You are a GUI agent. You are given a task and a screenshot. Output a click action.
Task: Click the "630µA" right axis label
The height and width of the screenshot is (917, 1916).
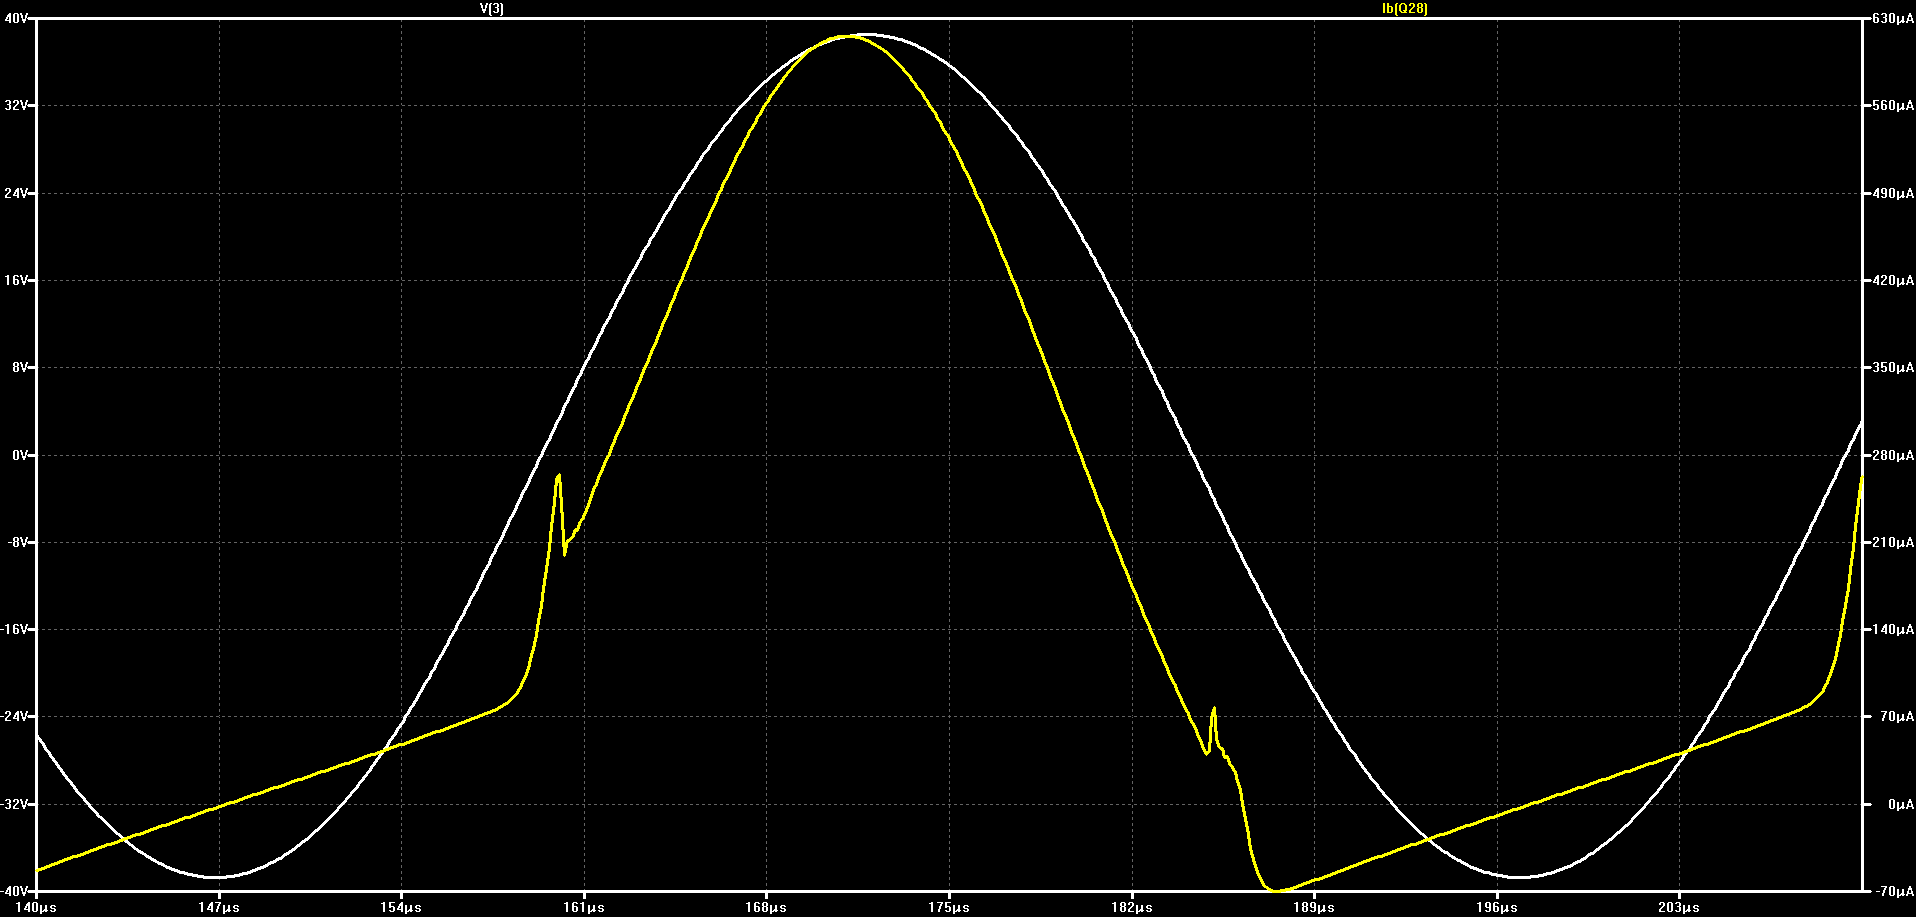[x=1892, y=18]
